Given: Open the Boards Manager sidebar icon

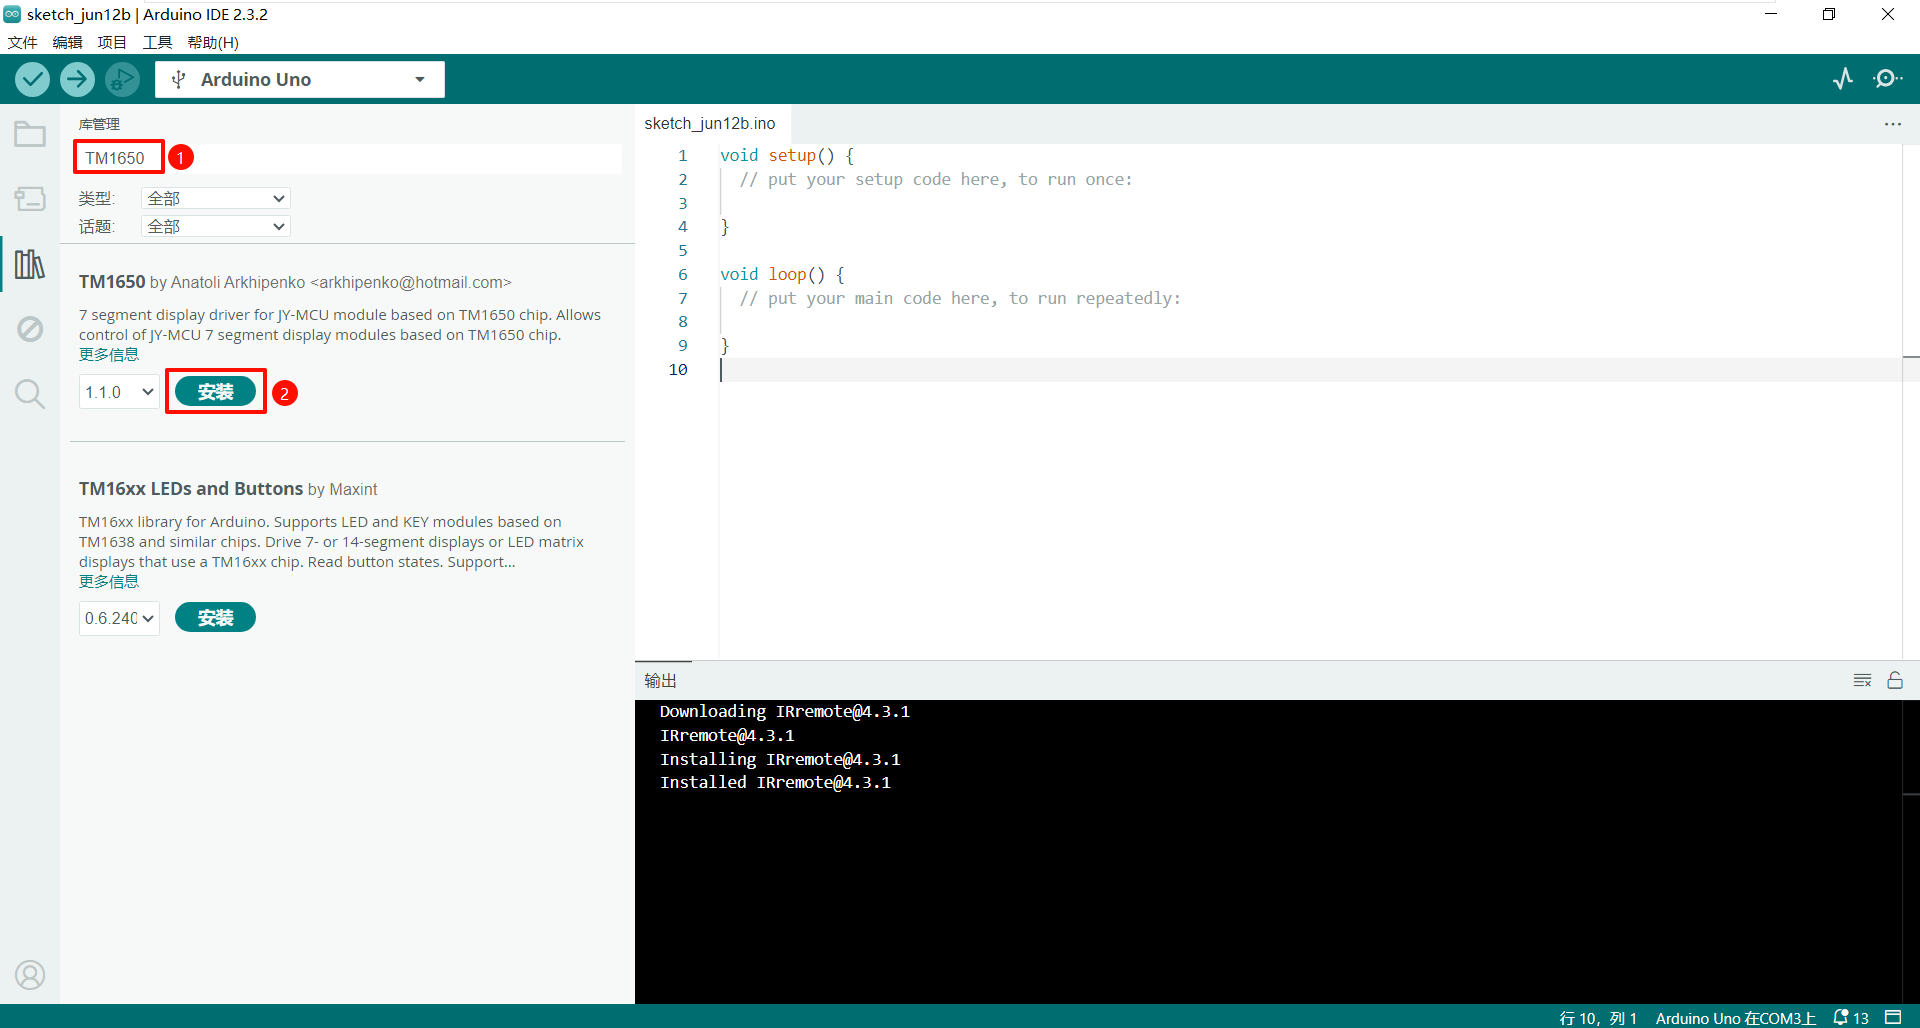Looking at the screenshot, I should [30, 199].
